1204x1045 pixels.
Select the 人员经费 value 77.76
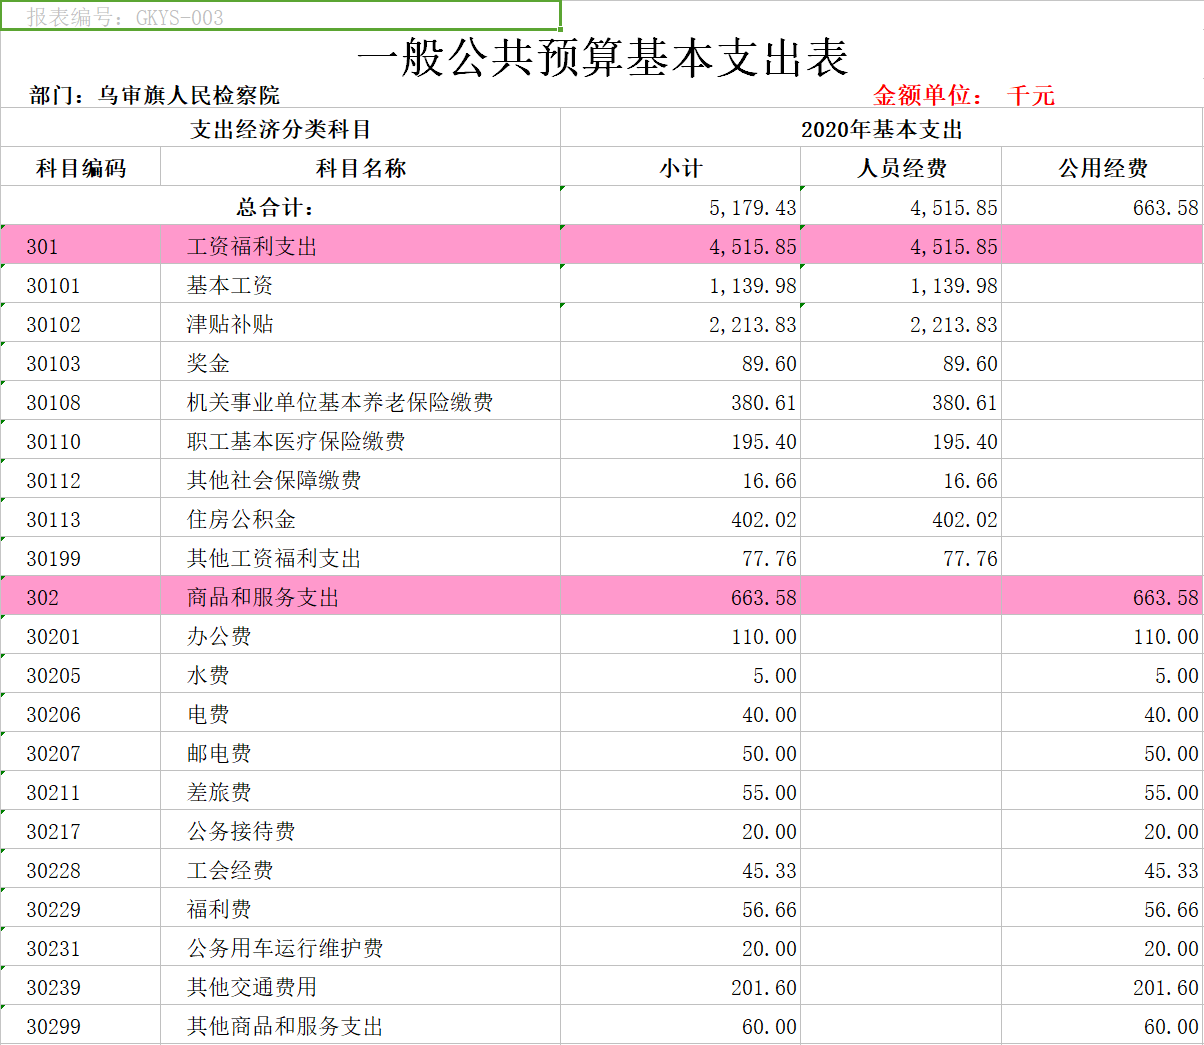(x=902, y=557)
